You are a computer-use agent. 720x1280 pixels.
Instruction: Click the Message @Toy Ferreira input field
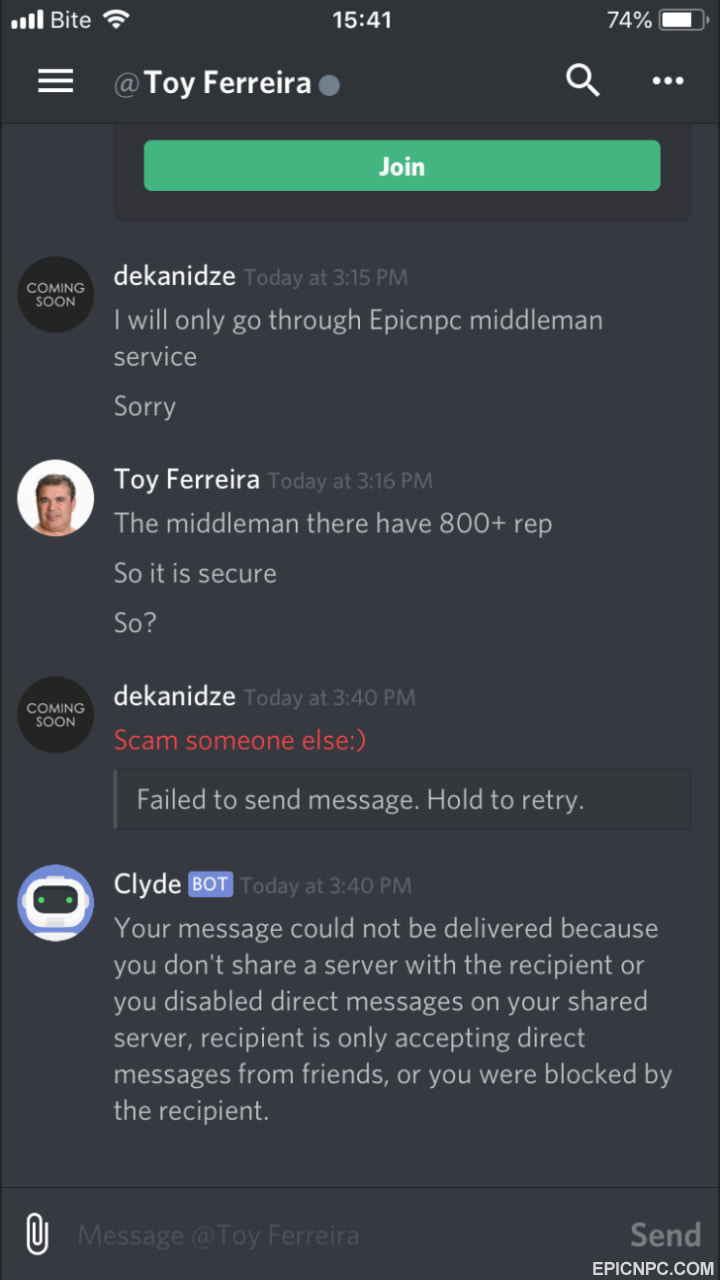pos(340,1235)
